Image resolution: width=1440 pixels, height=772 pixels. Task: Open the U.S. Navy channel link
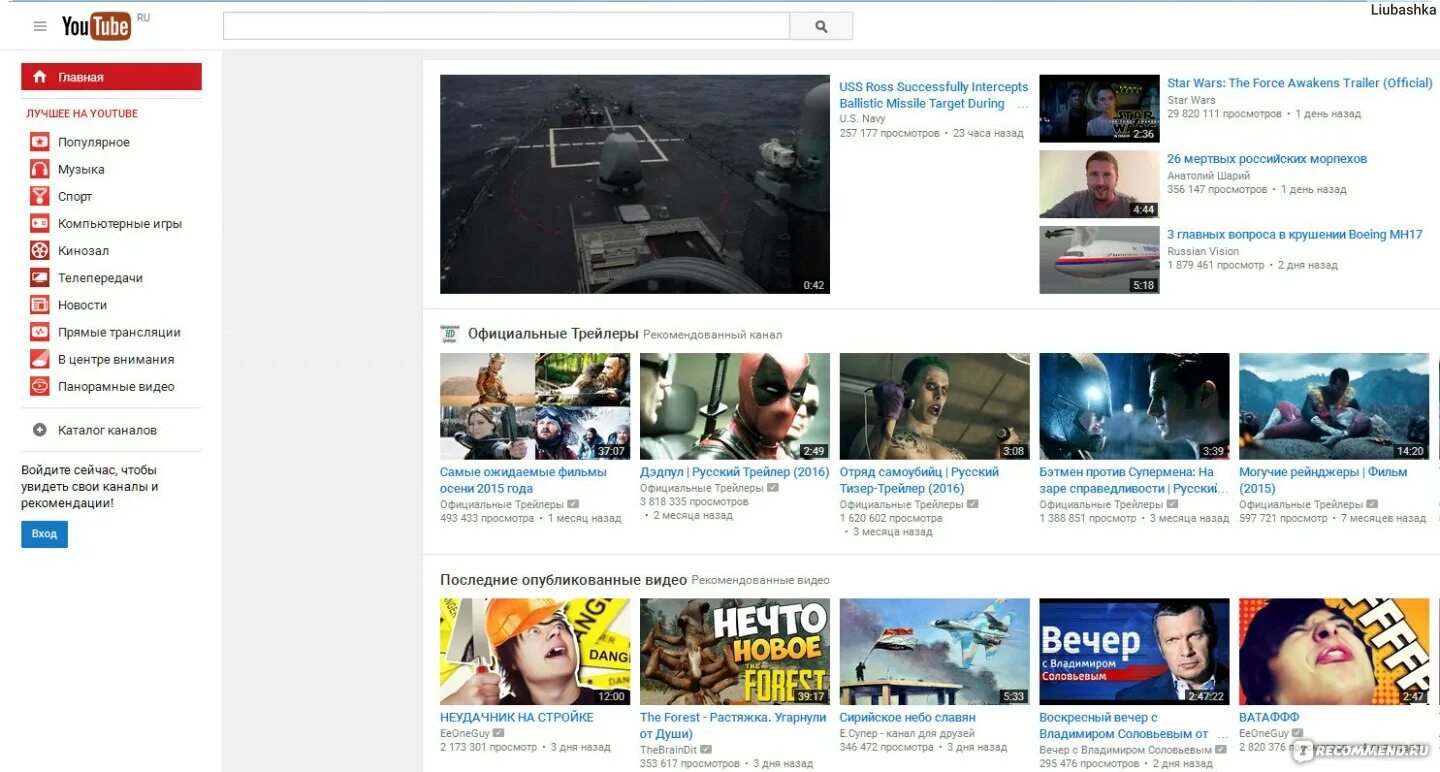(x=862, y=119)
